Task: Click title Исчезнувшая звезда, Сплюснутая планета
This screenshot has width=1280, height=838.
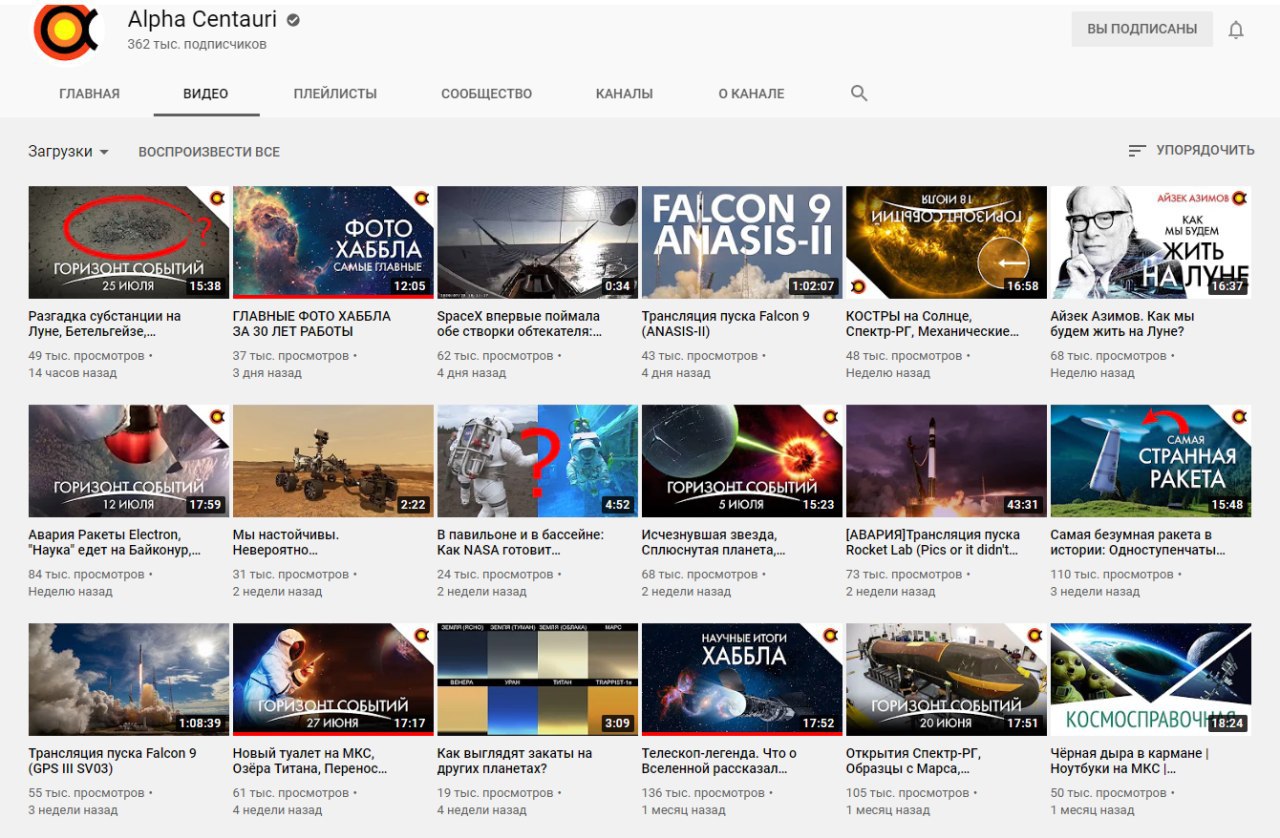Action: (x=714, y=542)
